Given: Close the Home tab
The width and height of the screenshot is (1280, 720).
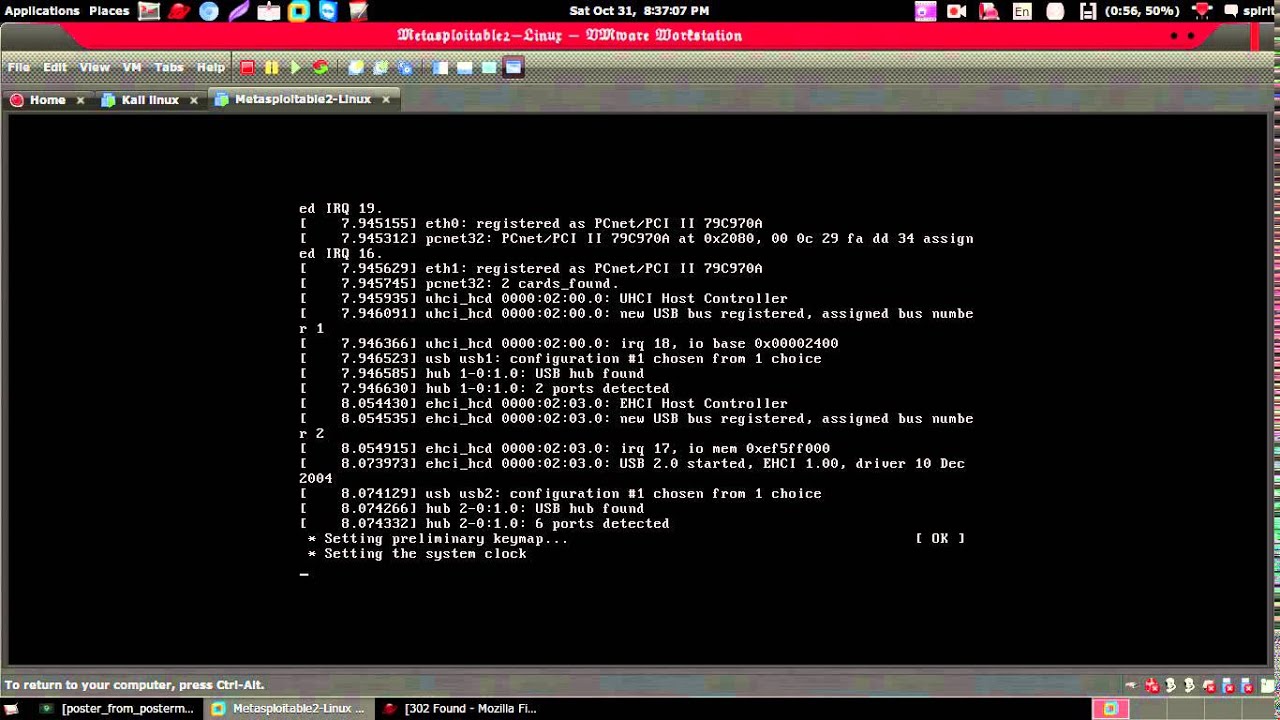Looking at the screenshot, I should (81, 100).
